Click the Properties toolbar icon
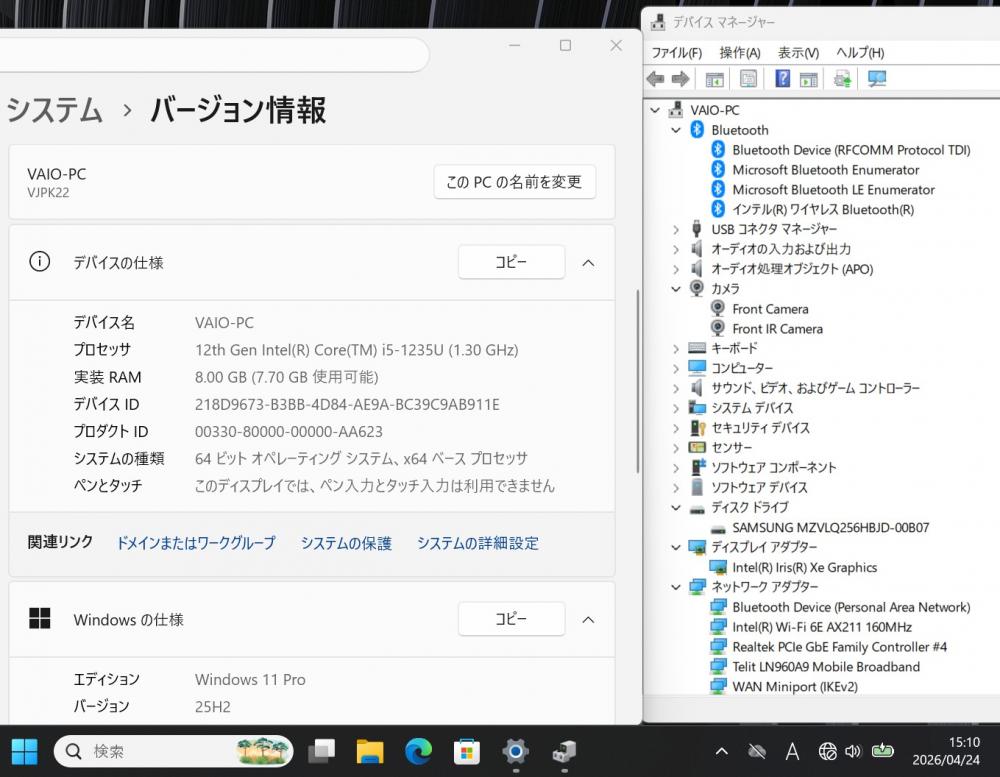 click(x=748, y=79)
